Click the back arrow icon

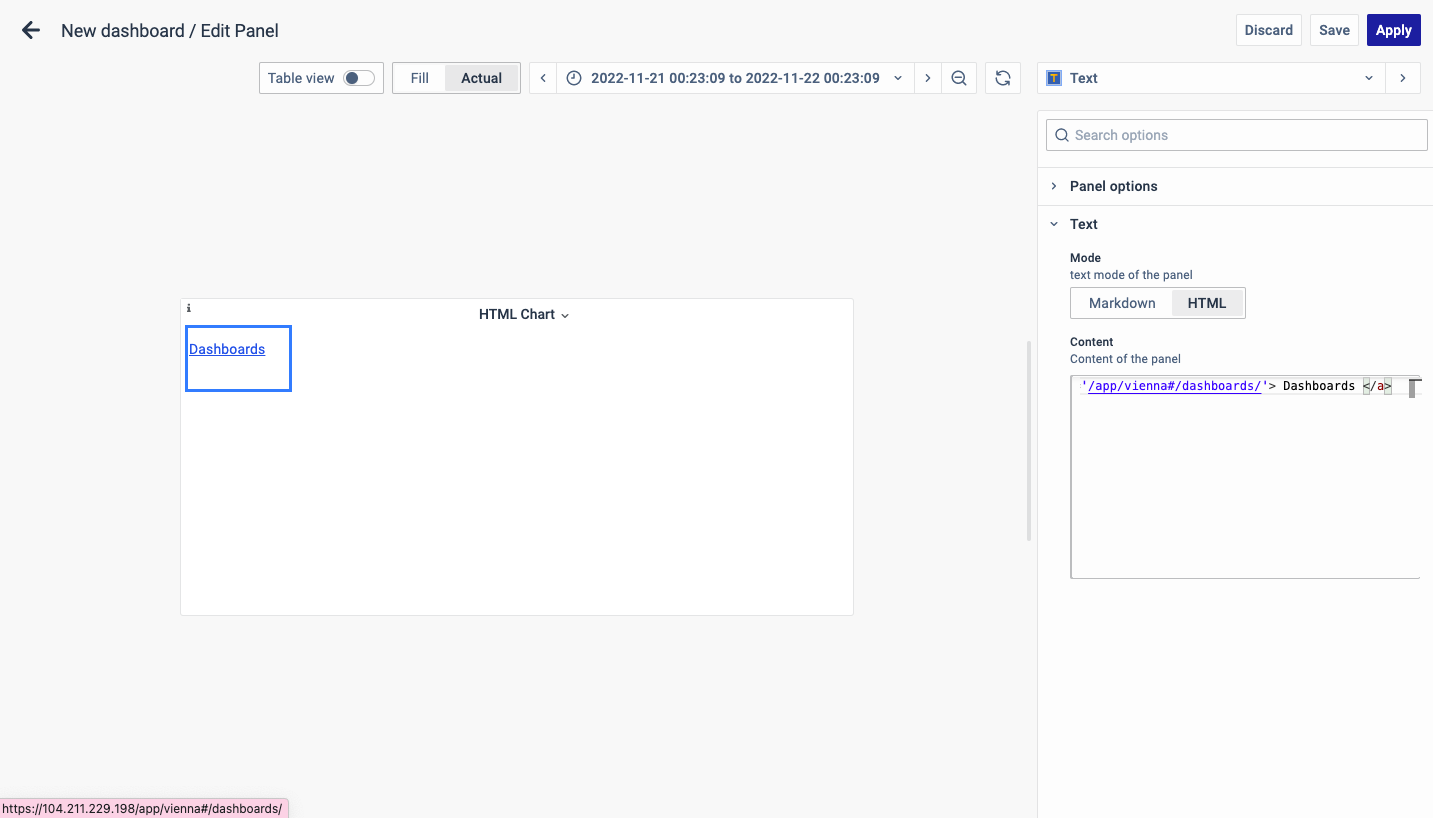[31, 30]
